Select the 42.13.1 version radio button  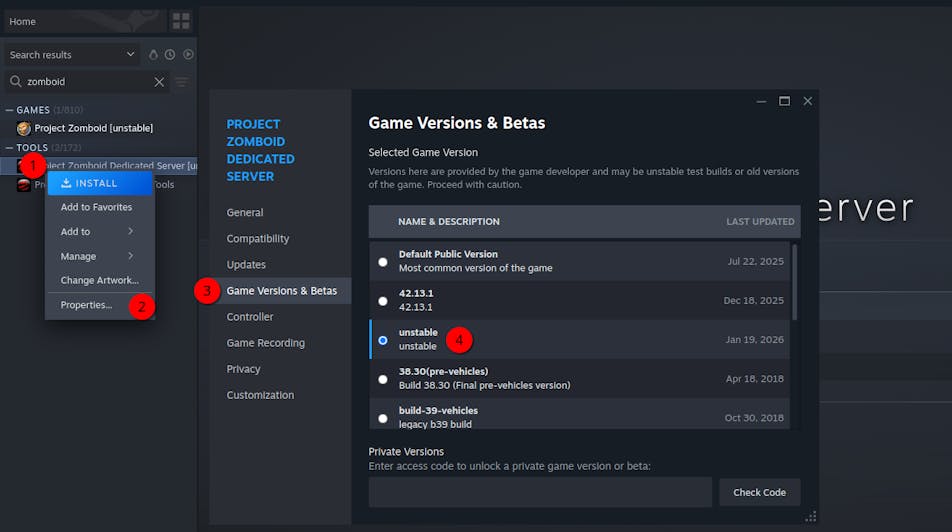[x=383, y=301]
